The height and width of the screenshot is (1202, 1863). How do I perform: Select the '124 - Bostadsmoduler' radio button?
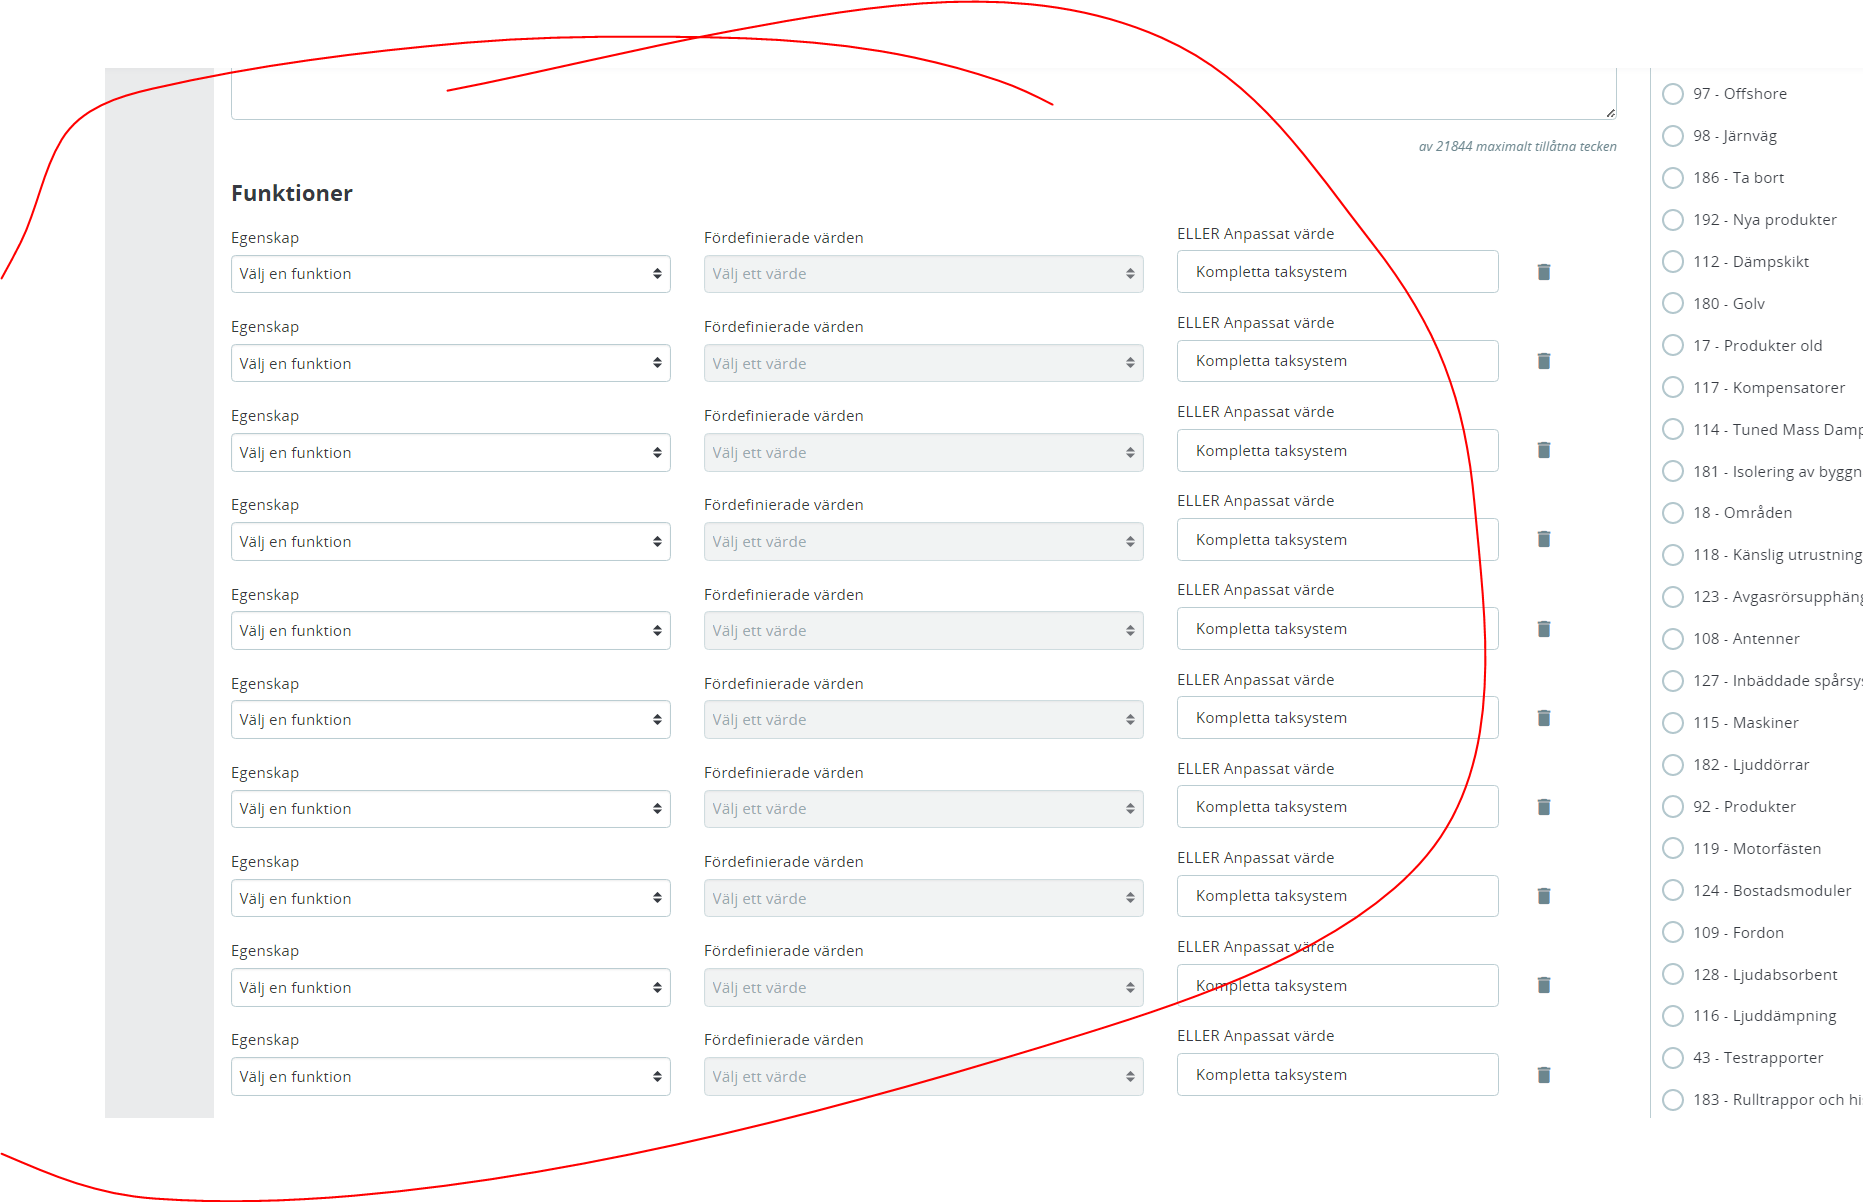(1673, 891)
